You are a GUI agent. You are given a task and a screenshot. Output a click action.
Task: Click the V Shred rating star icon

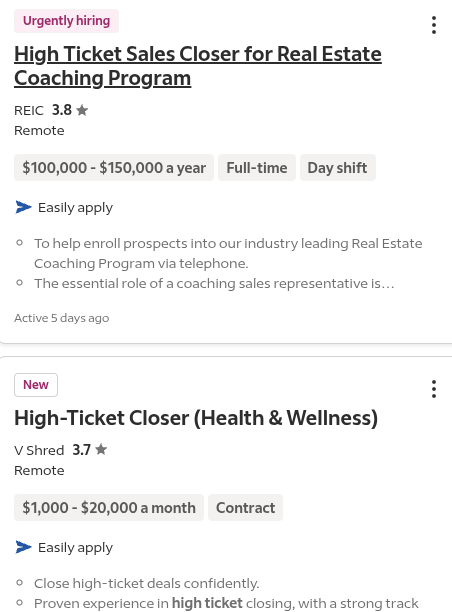click(x=101, y=450)
